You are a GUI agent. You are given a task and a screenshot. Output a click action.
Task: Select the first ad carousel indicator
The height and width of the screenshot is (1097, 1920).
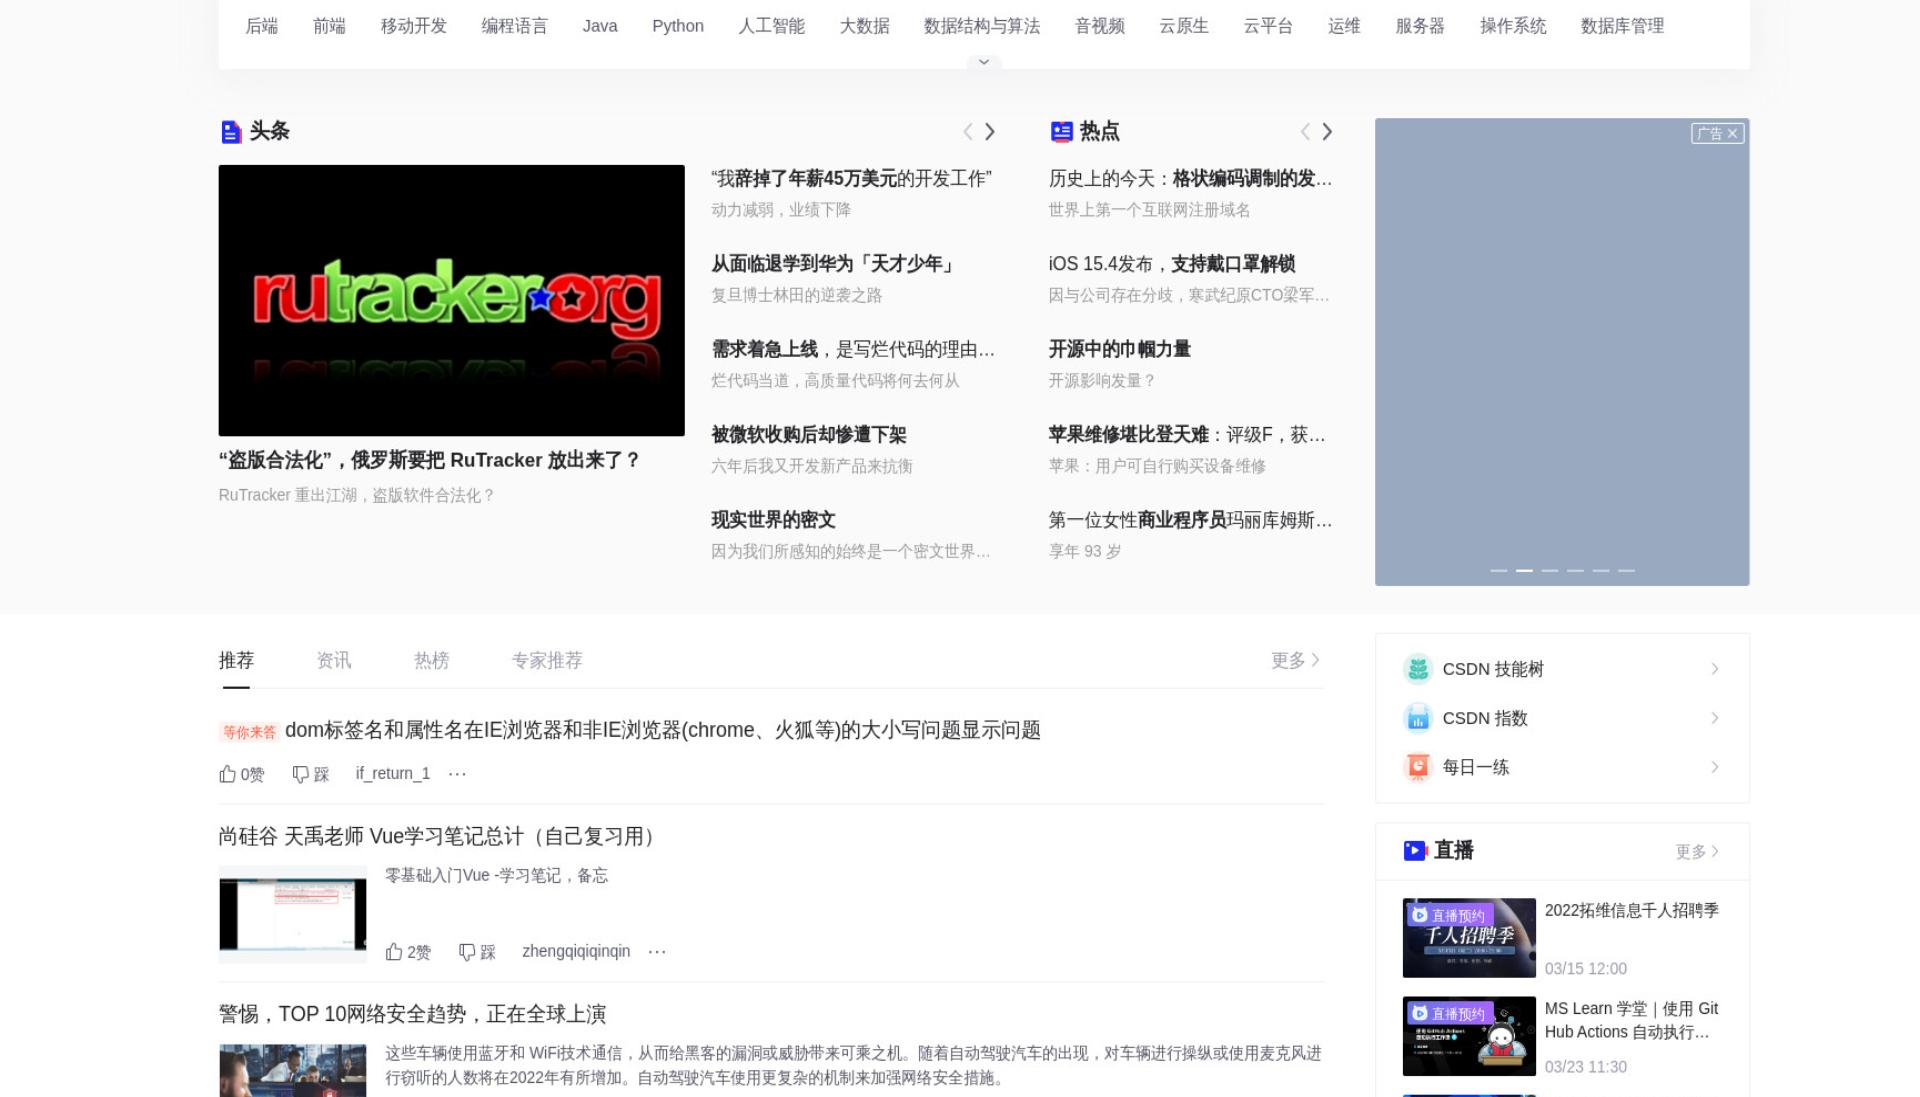[1498, 571]
